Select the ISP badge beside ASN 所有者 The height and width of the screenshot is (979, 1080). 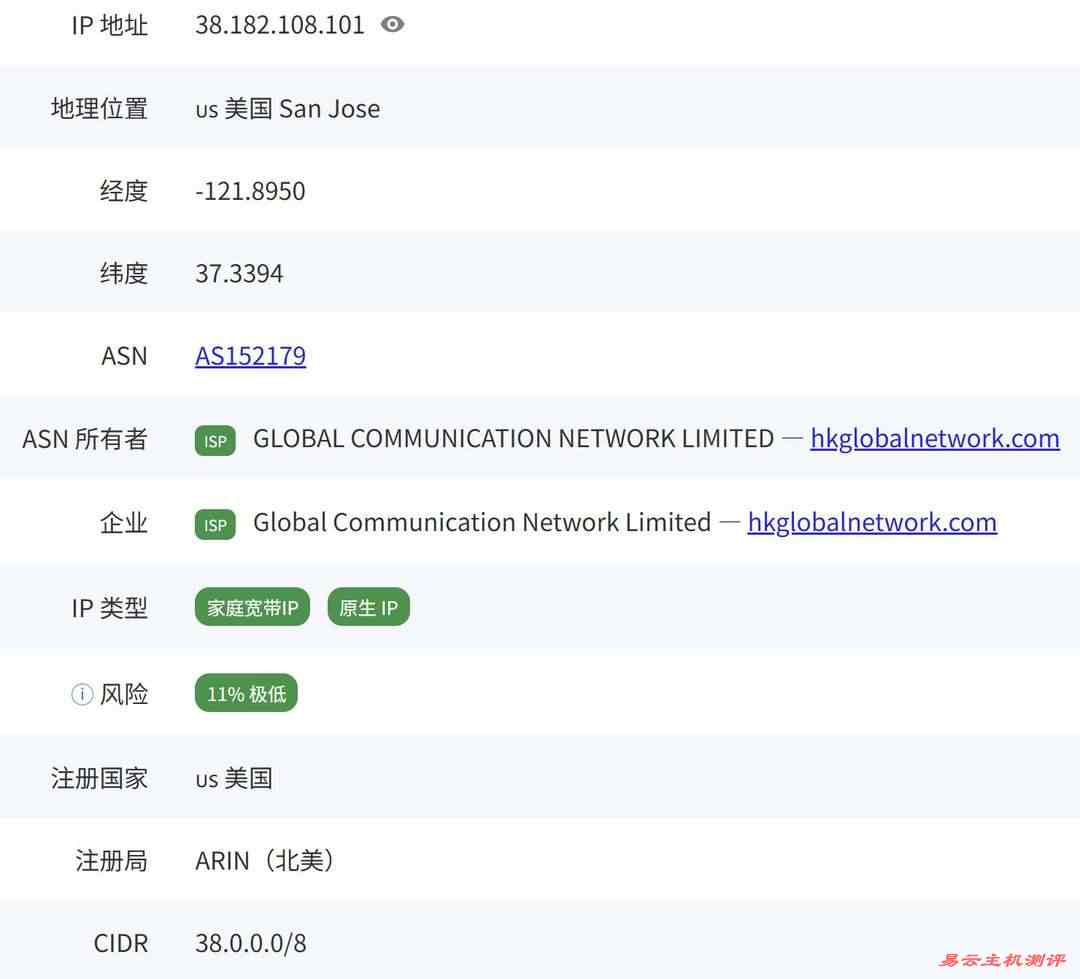point(214,440)
